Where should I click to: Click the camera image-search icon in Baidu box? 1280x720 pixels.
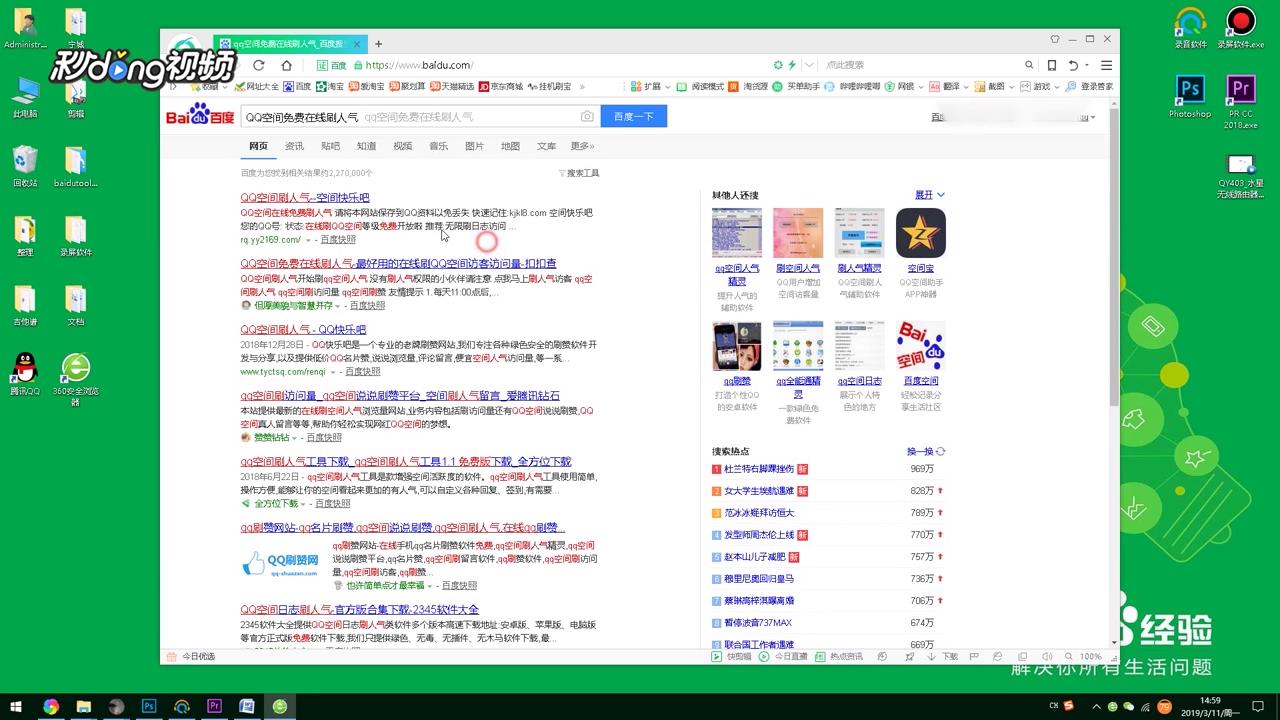pyautogui.click(x=587, y=117)
